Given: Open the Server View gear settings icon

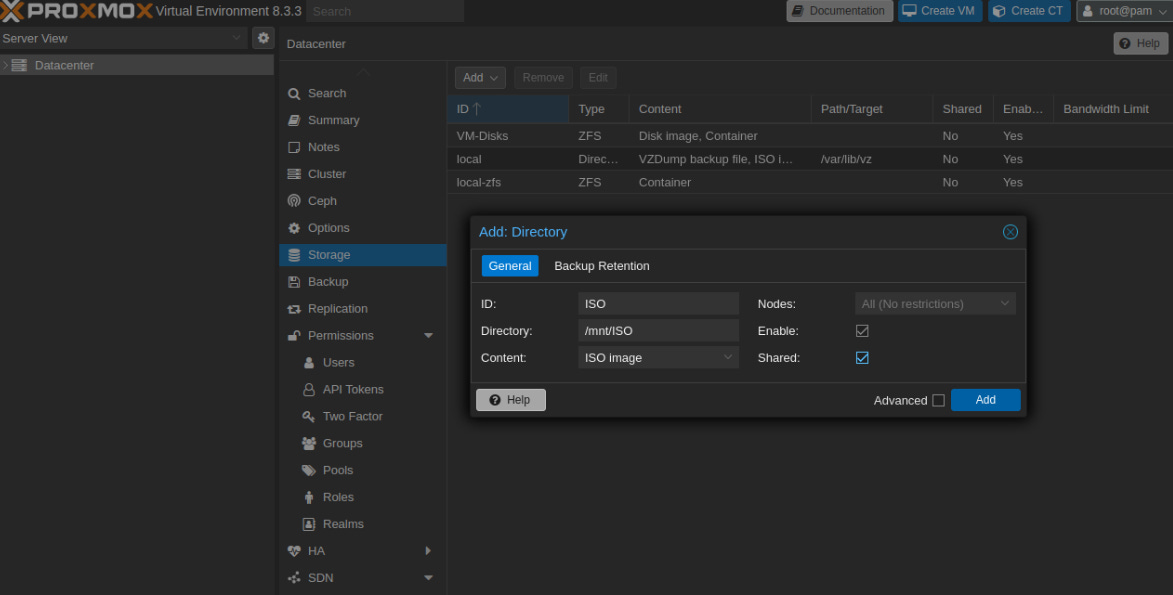Looking at the screenshot, I should [x=263, y=37].
